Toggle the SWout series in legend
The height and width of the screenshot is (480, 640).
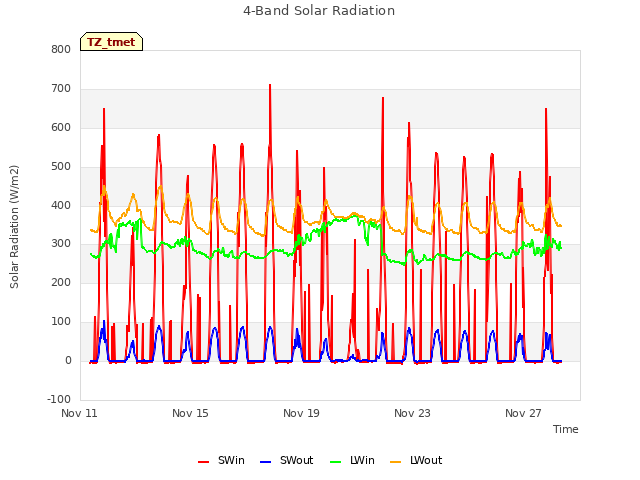(286, 460)
